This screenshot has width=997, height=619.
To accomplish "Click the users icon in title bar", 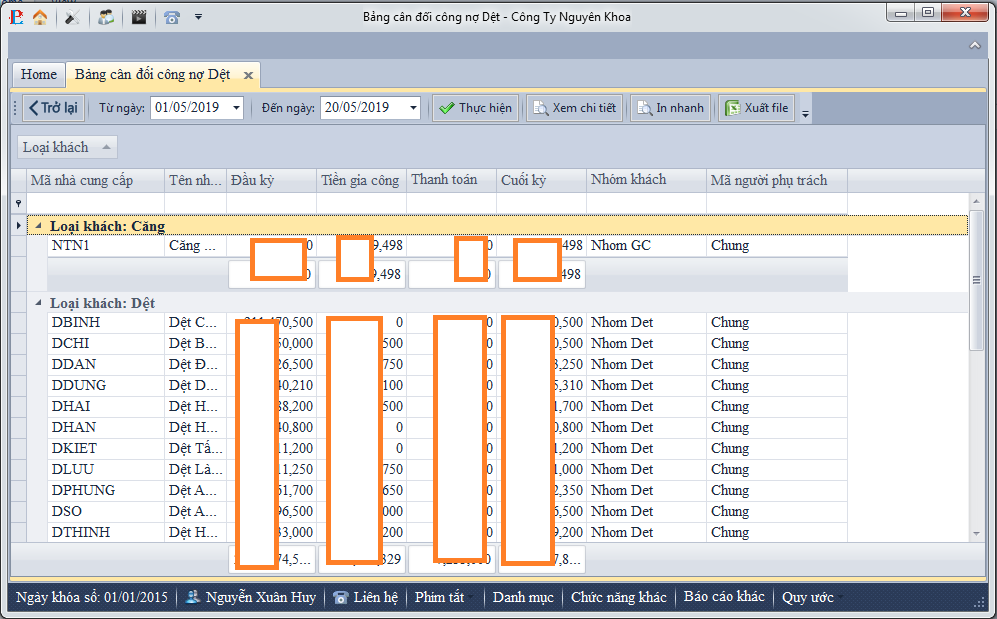I will tap(106, 17).
